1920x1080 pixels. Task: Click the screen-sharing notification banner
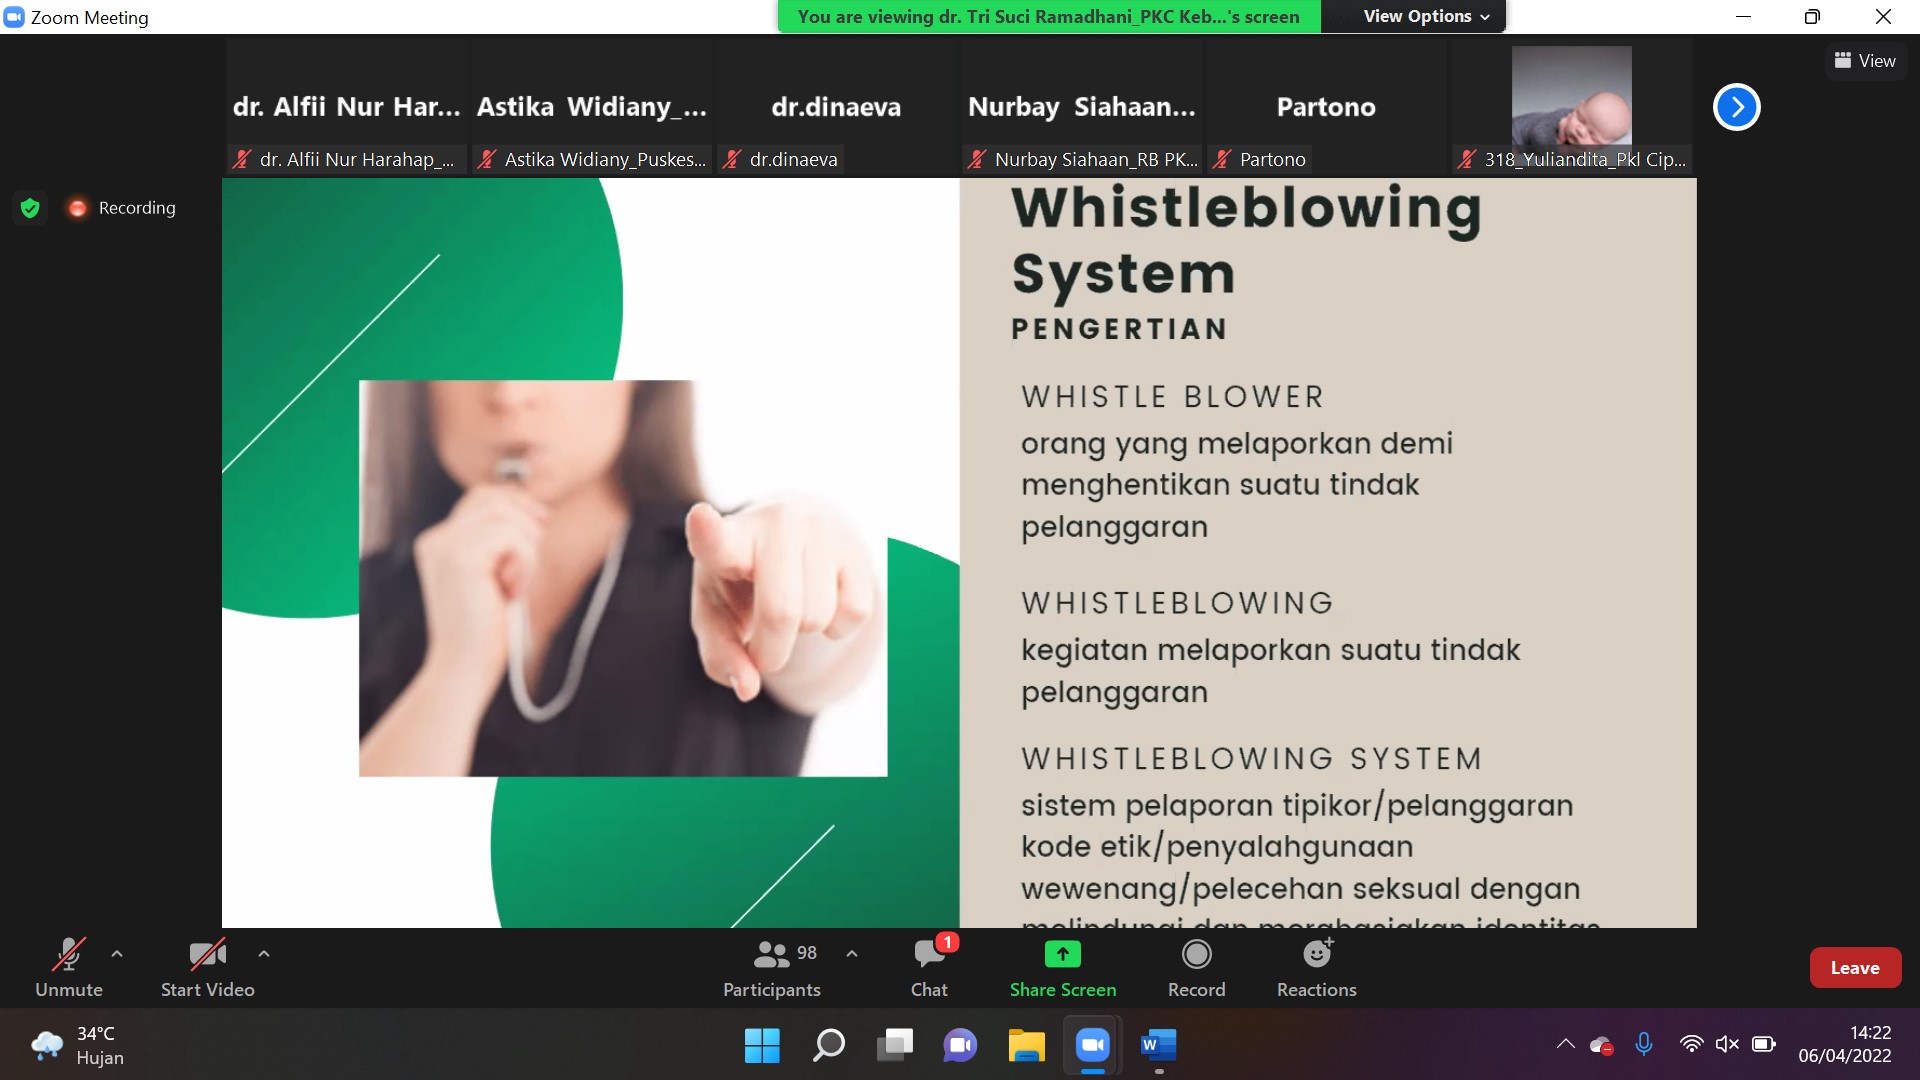click(1049, 16)
